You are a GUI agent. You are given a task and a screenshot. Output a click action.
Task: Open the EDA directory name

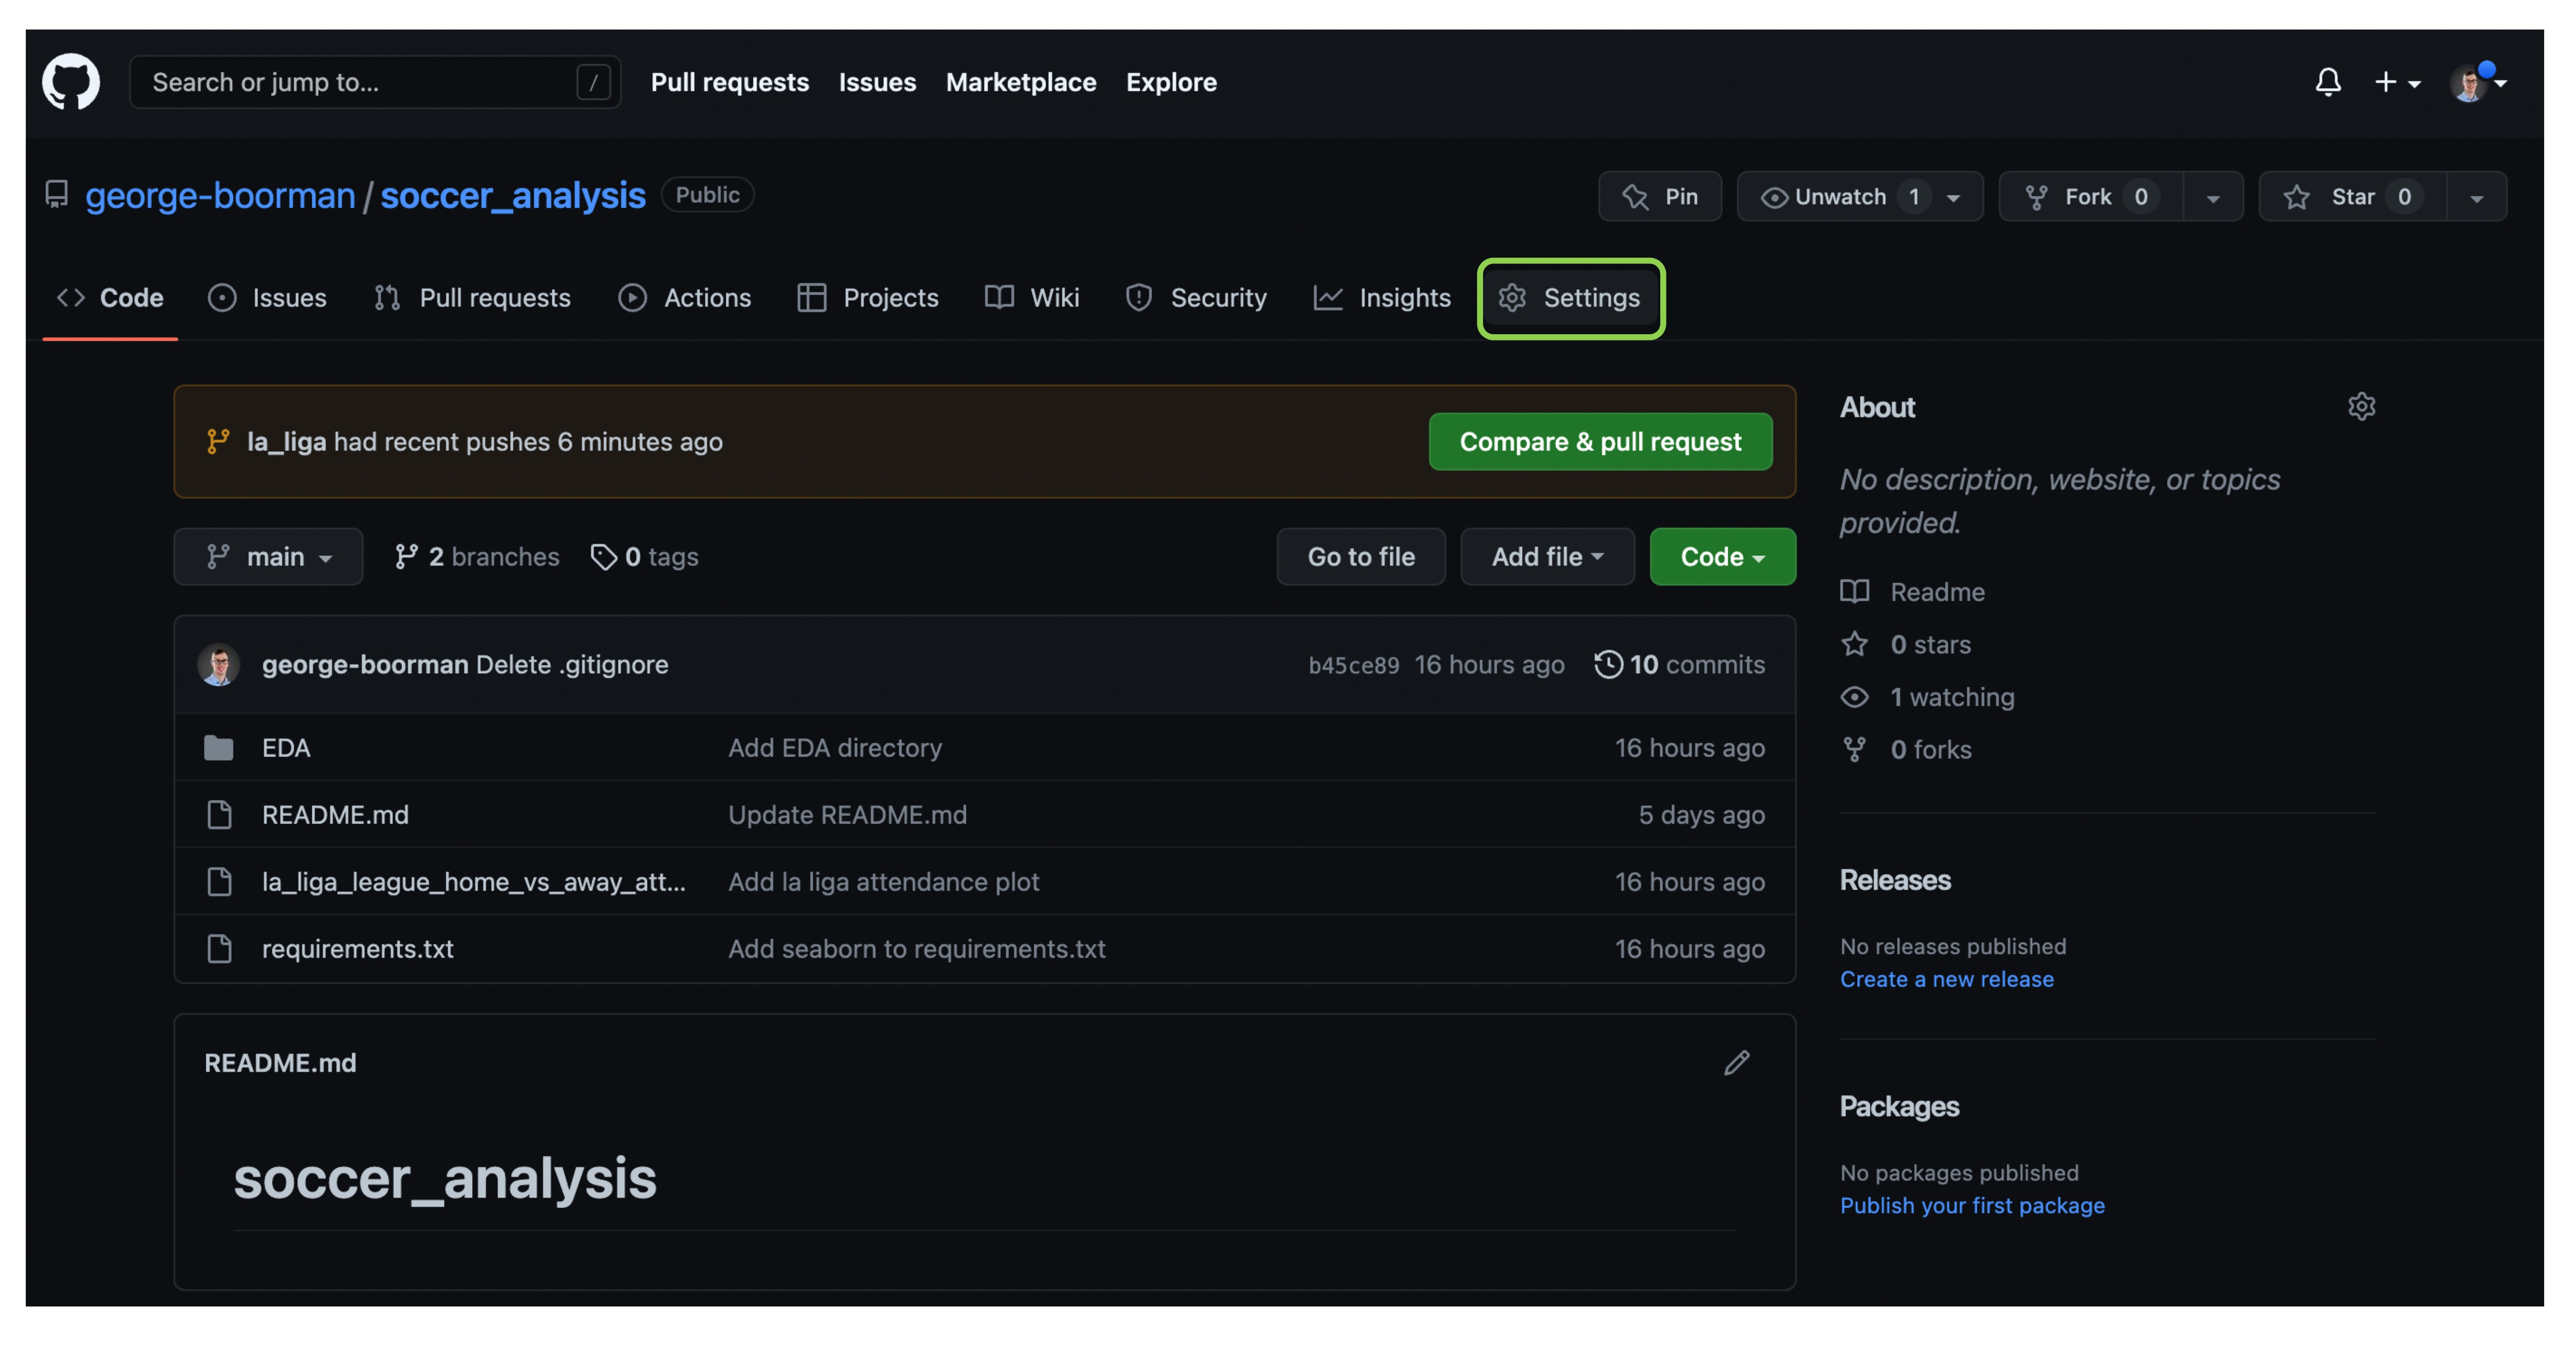pyautogui.click(x=286, y=748)
